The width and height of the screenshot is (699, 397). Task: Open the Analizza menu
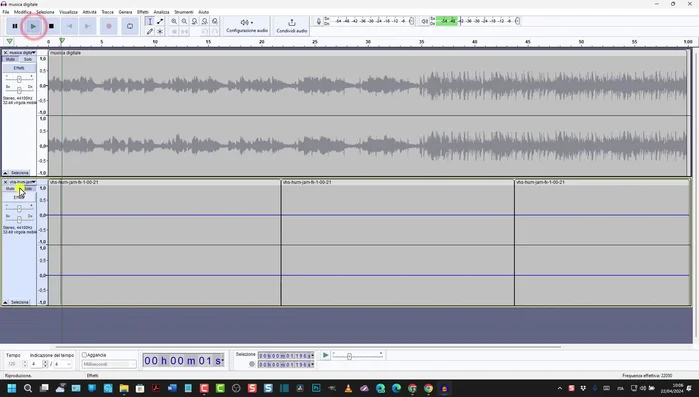(x=161, y=12)
